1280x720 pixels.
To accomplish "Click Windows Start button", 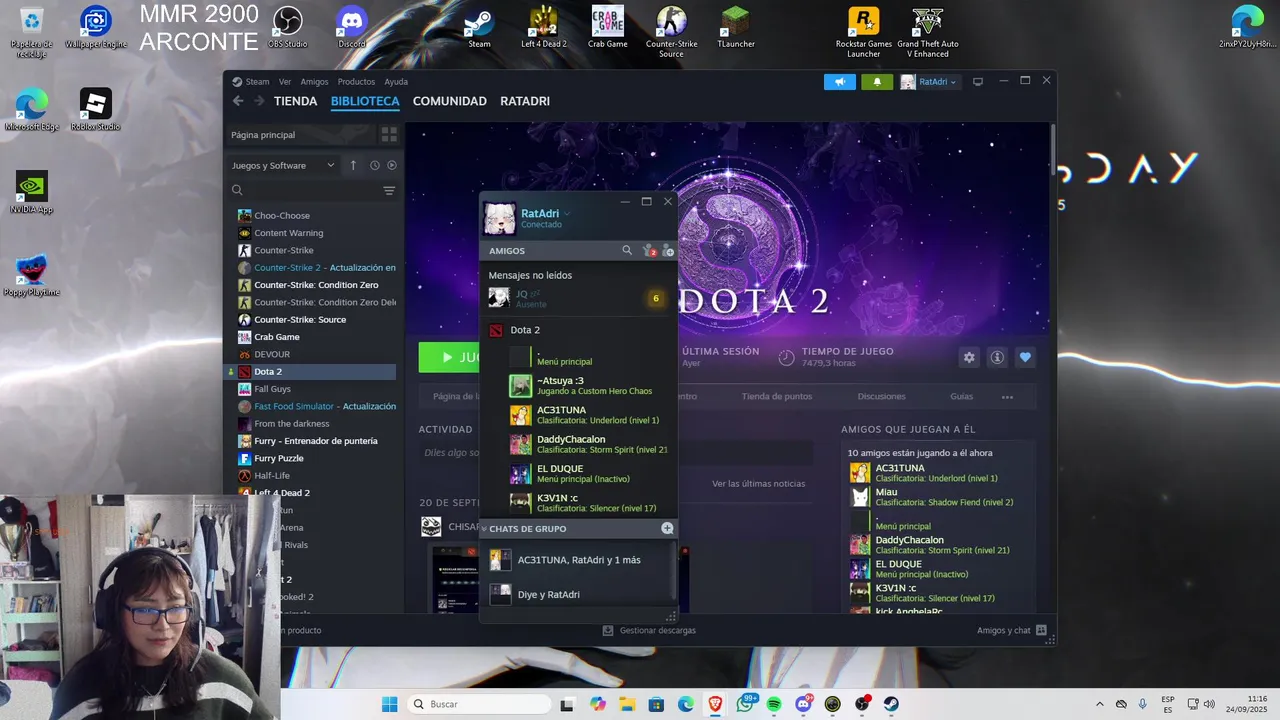I will (x=389, y=704).
